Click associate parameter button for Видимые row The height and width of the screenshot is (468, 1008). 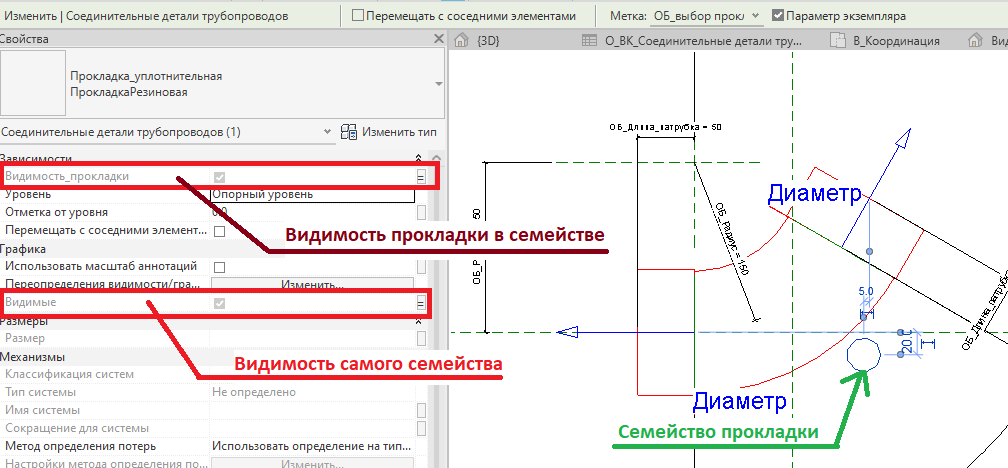click(421, 303)
